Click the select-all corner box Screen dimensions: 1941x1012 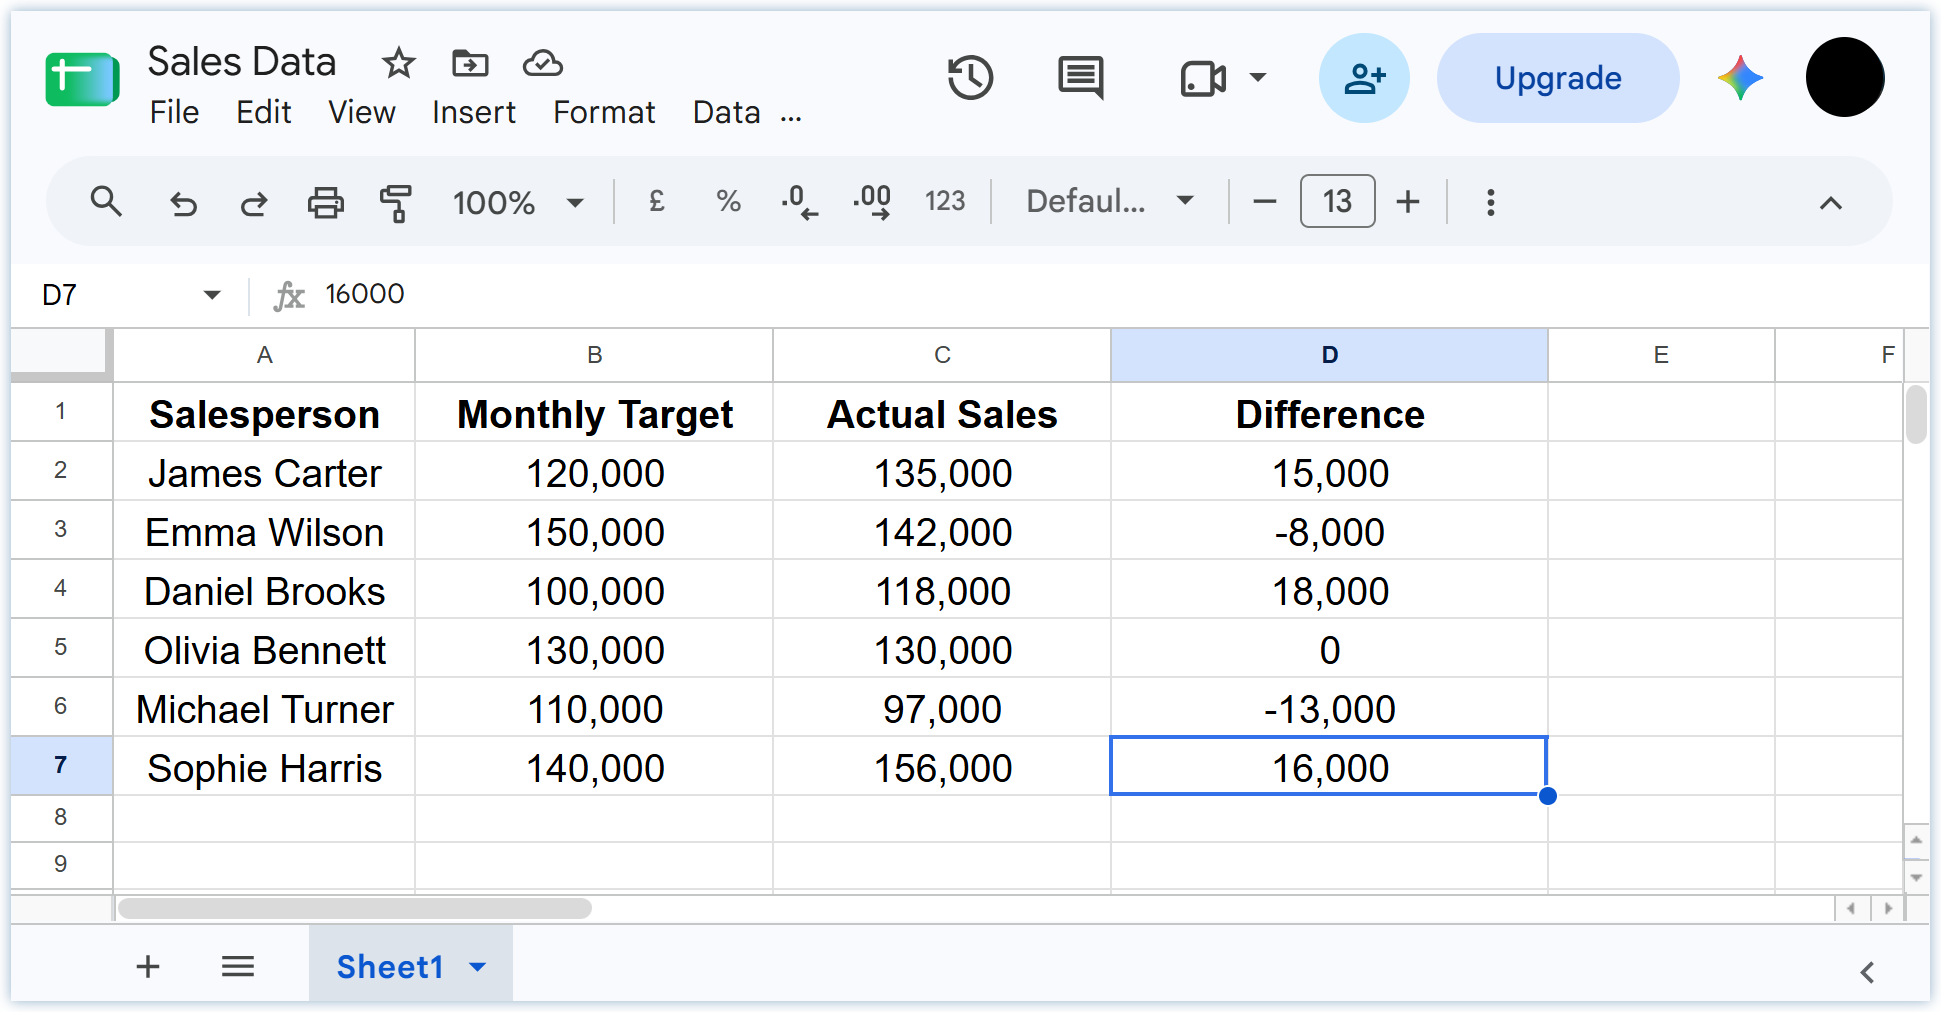(x=59, y=354)
